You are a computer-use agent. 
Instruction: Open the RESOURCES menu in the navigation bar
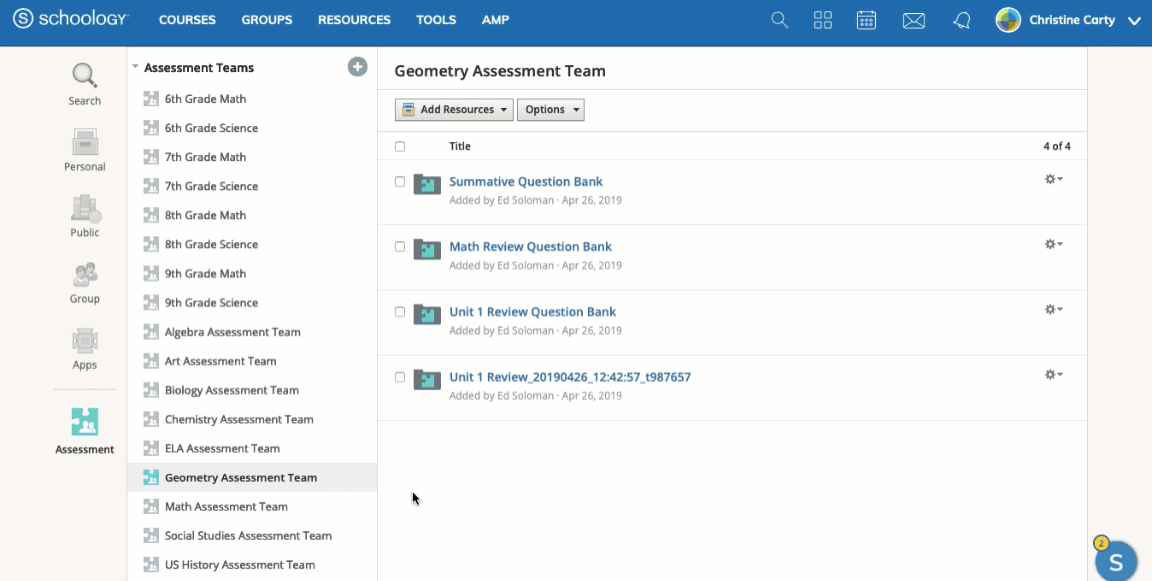tap(354, 19)
